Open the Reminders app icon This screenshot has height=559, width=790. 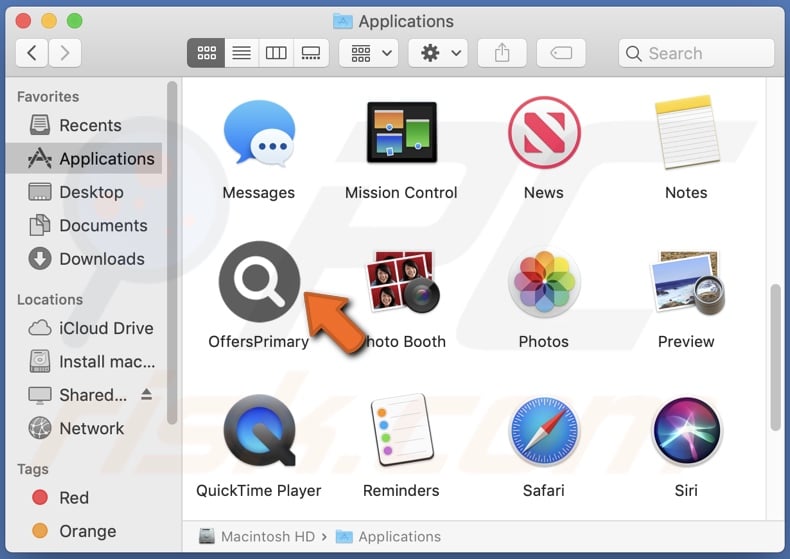(x=402, y=431)
